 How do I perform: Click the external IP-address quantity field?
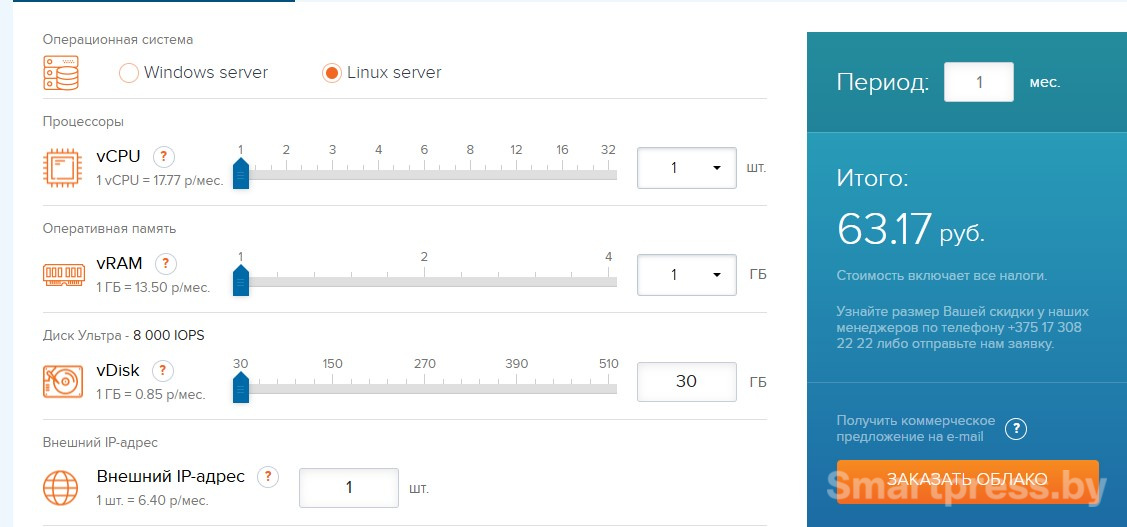pyautogui.click(x=349, y=487)
